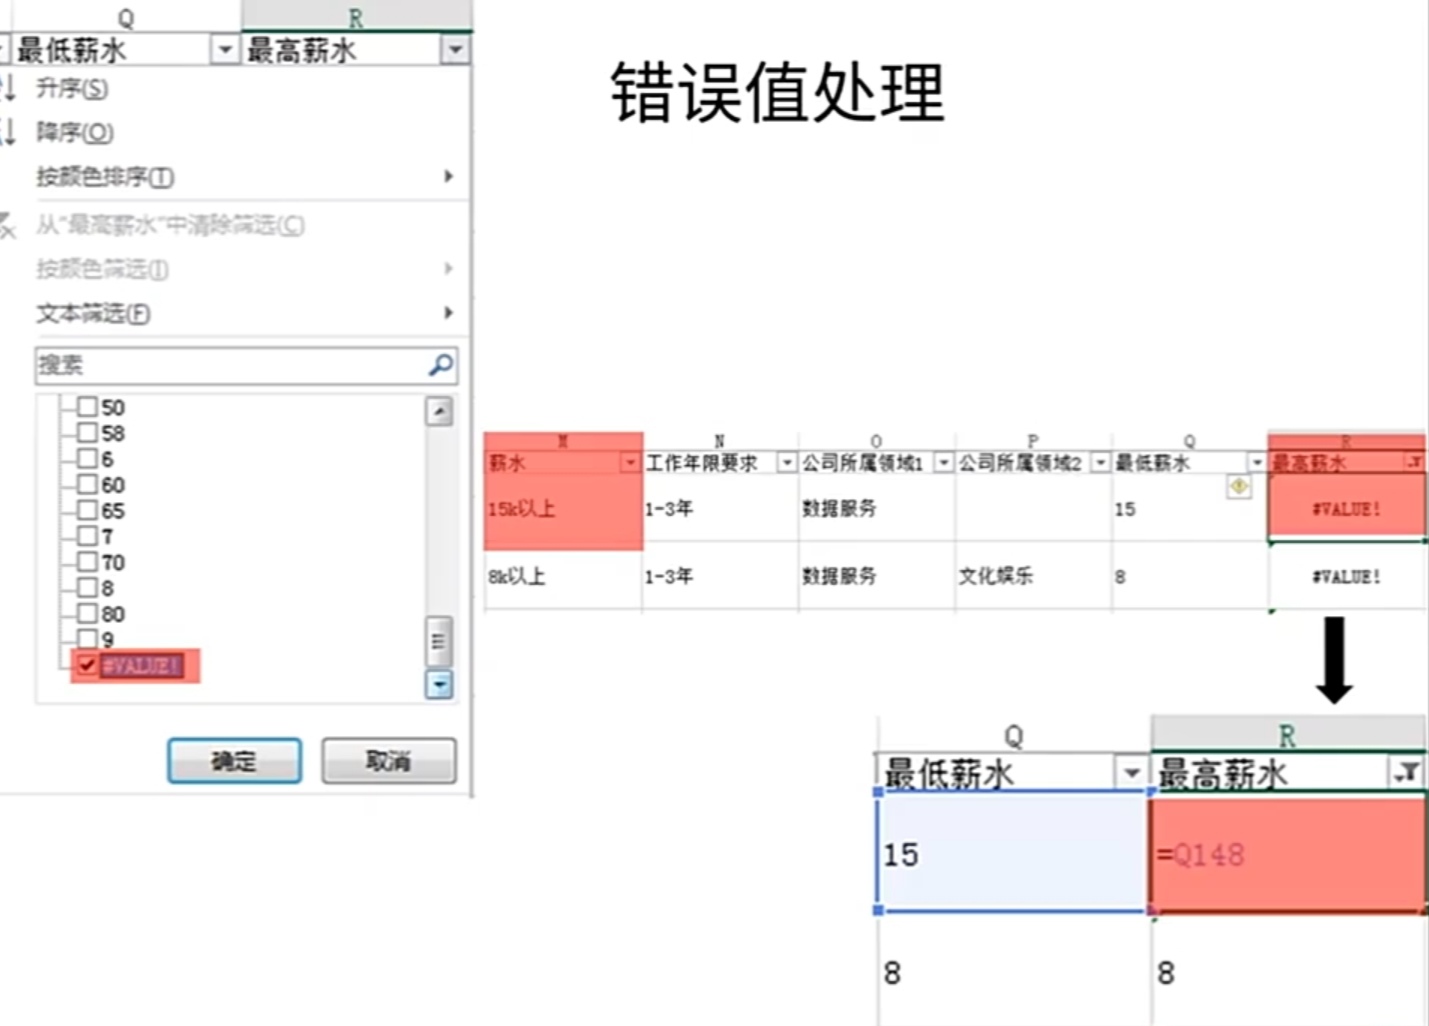
Task: Click the 确定 button
Action: click(234, 761)
